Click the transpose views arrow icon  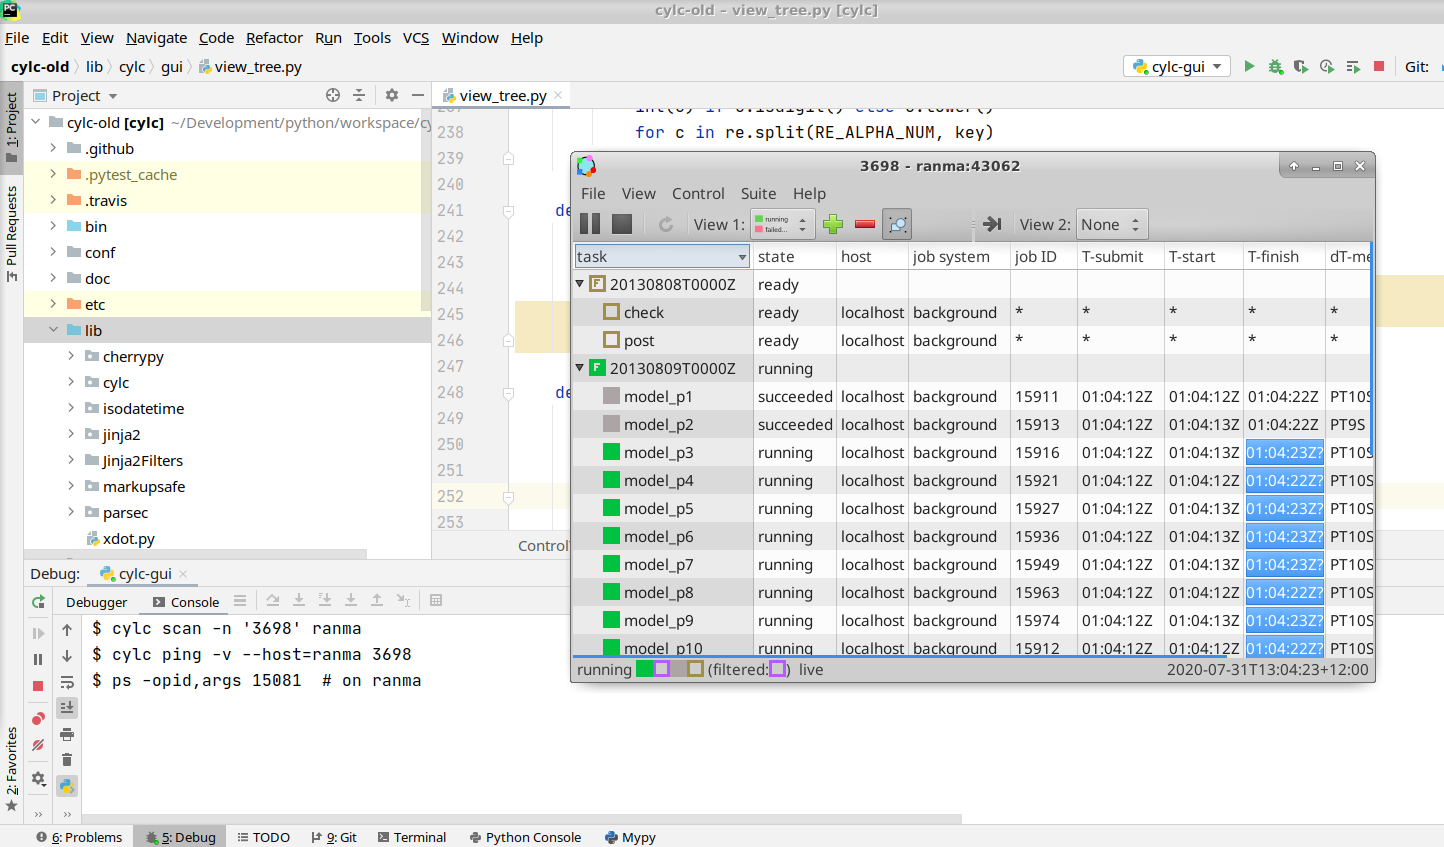tap(991, 223)
